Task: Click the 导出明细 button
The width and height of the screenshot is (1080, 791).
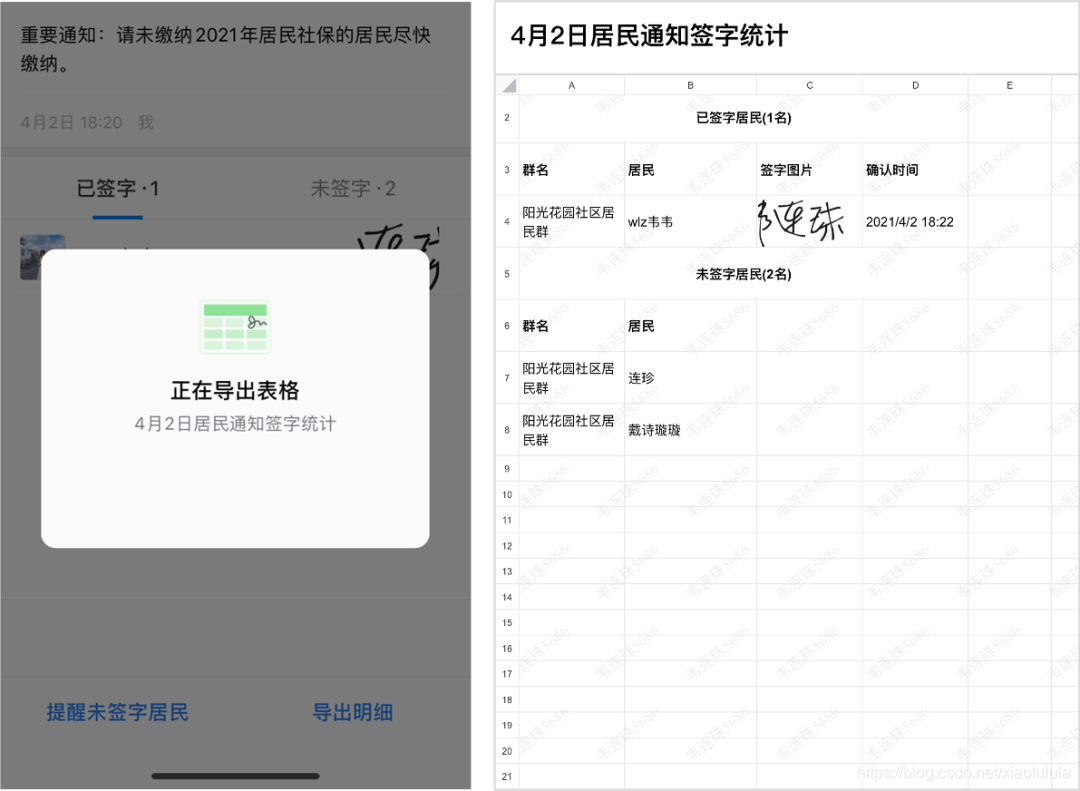Action: (x=353, y=712)
